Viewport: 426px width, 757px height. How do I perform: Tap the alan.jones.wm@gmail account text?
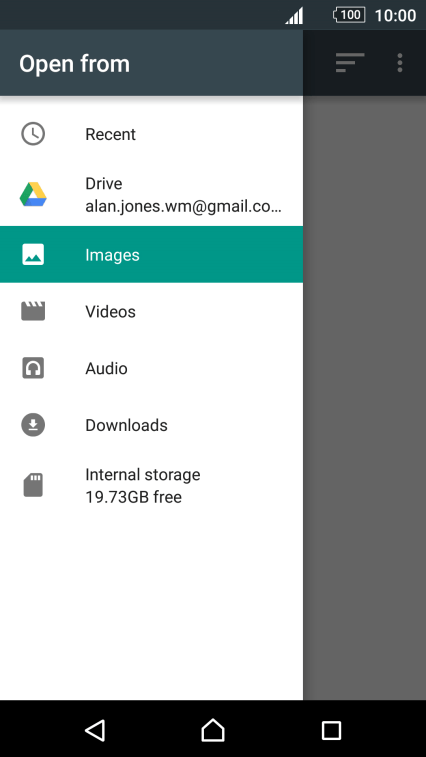tap(184, 207)
